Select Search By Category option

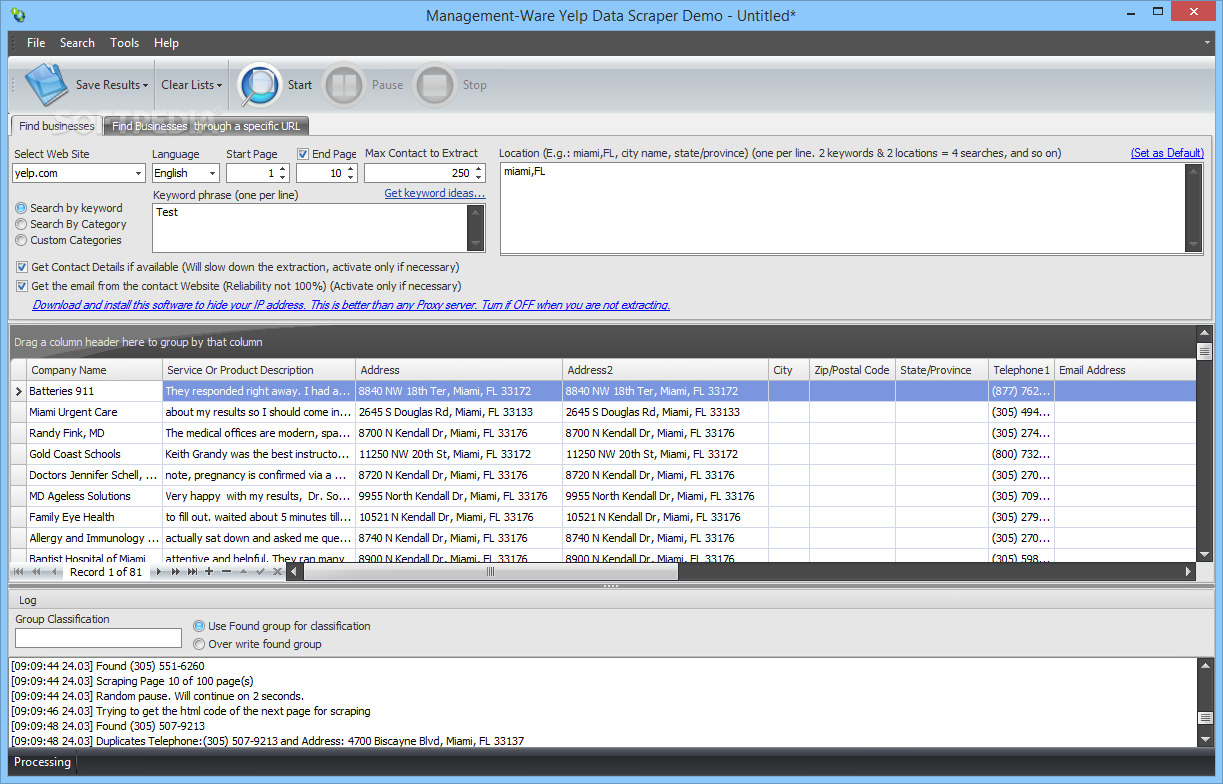[x=21, y=224]
